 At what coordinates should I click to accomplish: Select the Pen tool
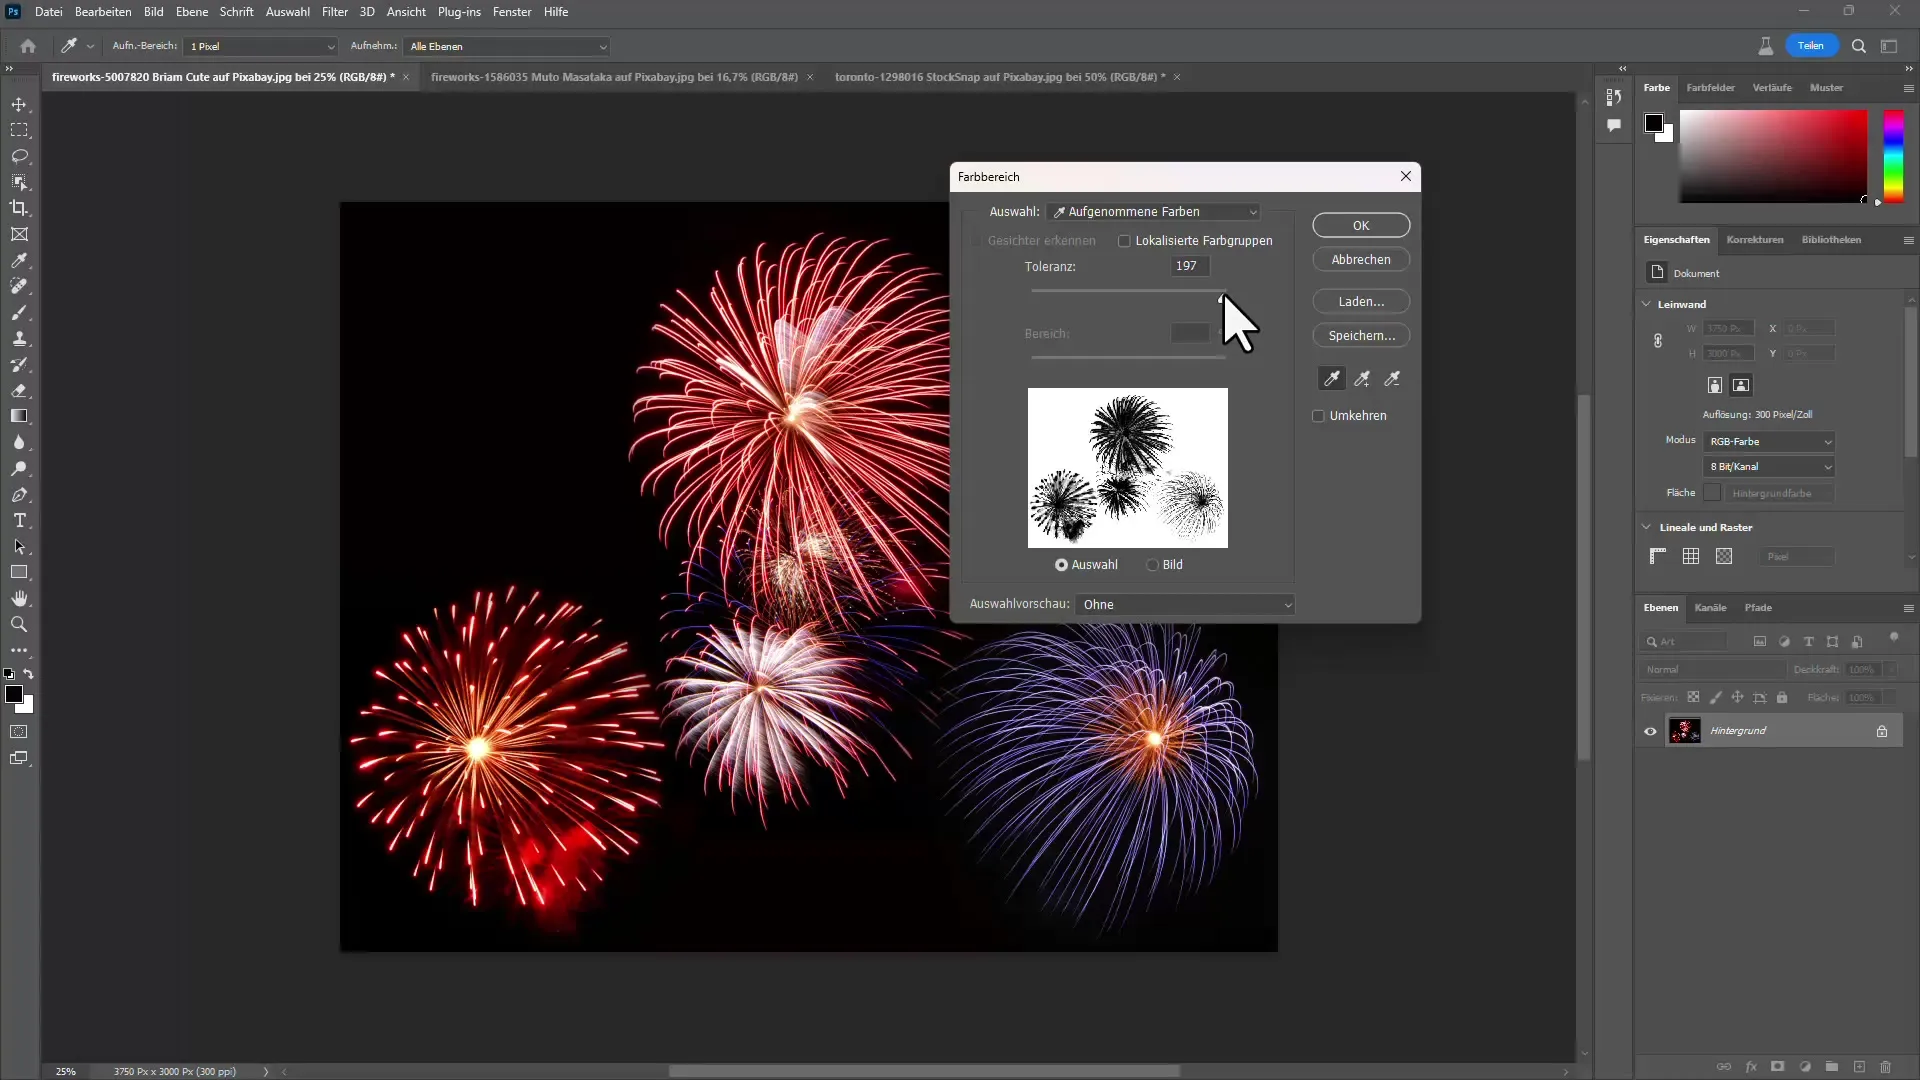[x=19, y=494]
